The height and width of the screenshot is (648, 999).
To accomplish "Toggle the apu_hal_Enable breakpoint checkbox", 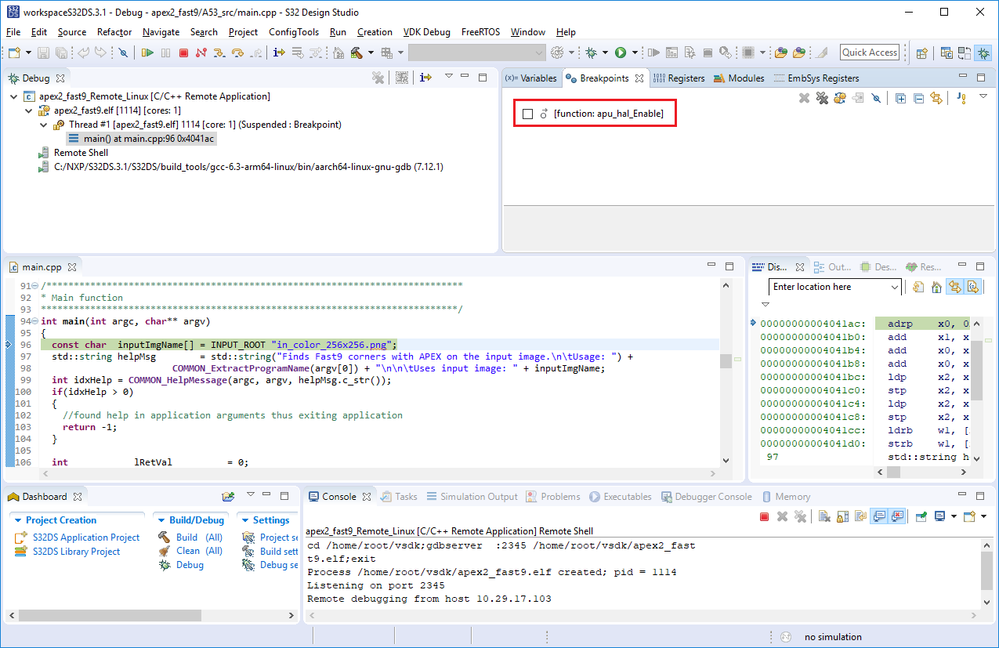I will click(528, 114).
